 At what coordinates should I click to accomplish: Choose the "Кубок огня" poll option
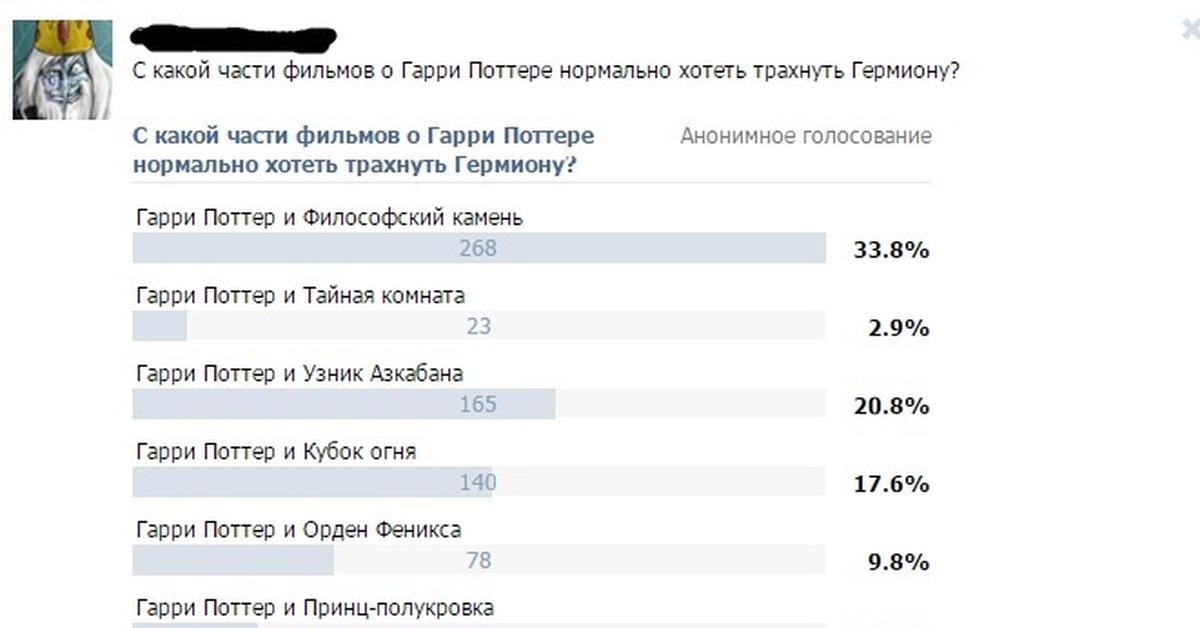[x=276, y=451]
